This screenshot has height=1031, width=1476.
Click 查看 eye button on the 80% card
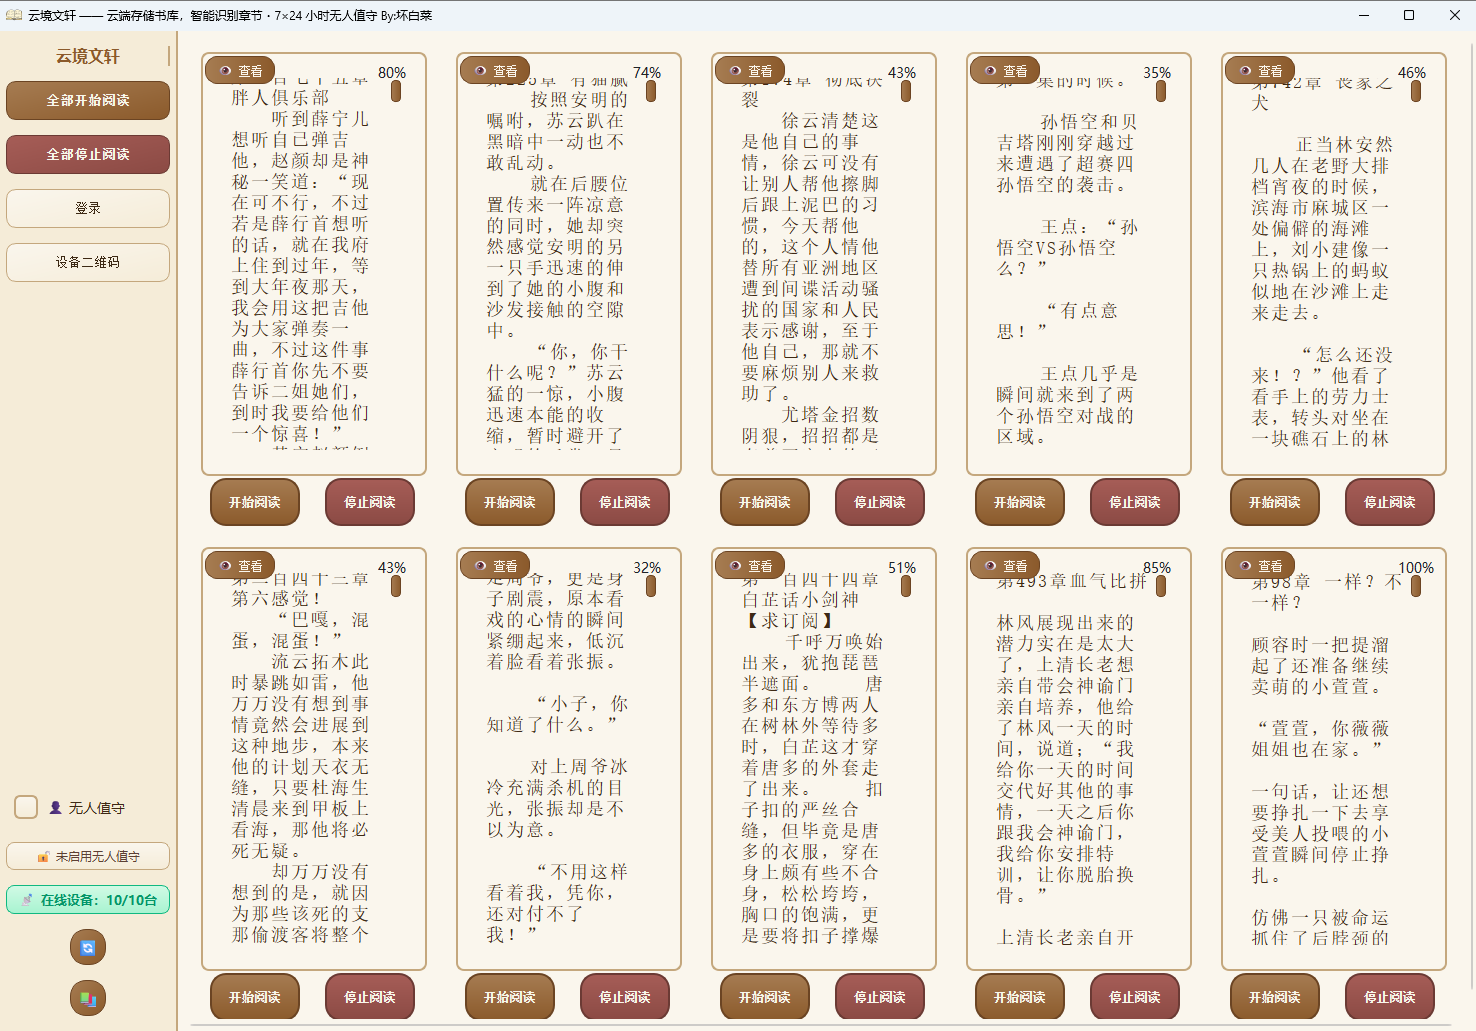[240, 71]
